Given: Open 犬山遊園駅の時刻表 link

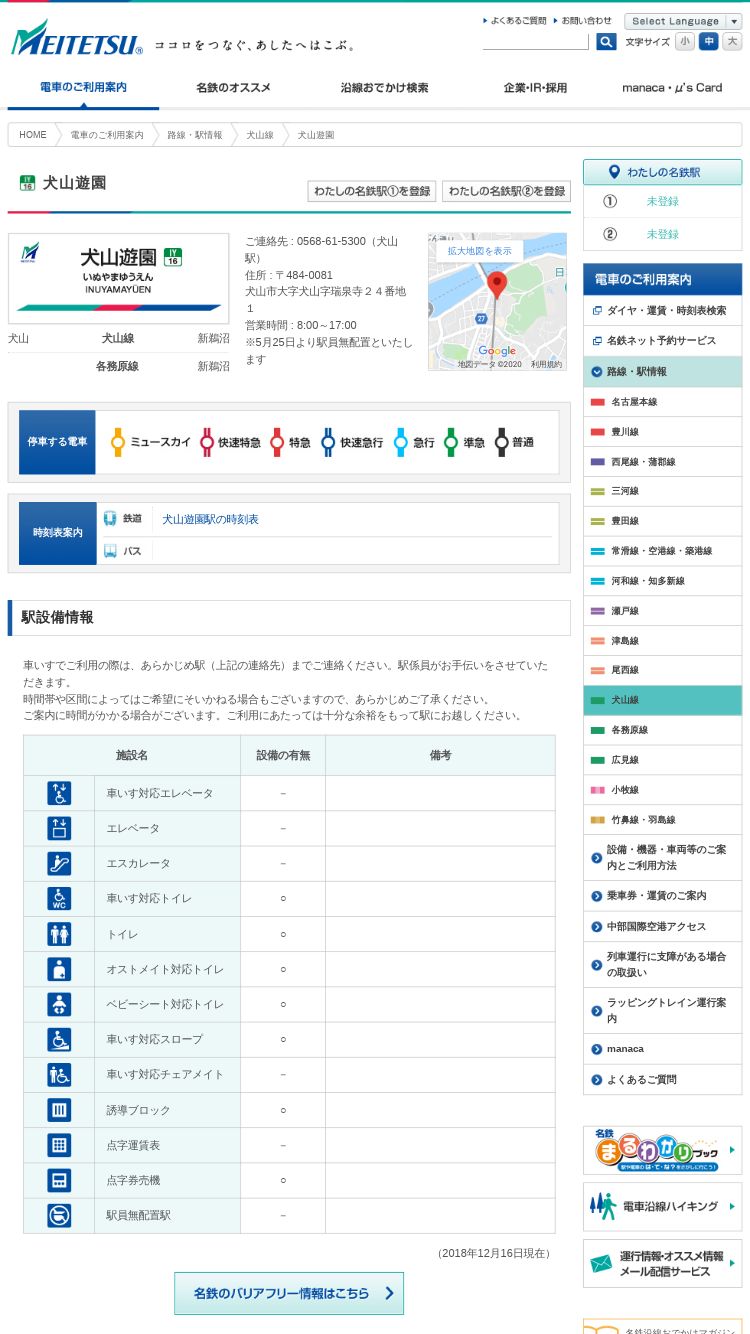Looking at the screenshot, I should tap(210, 519).
